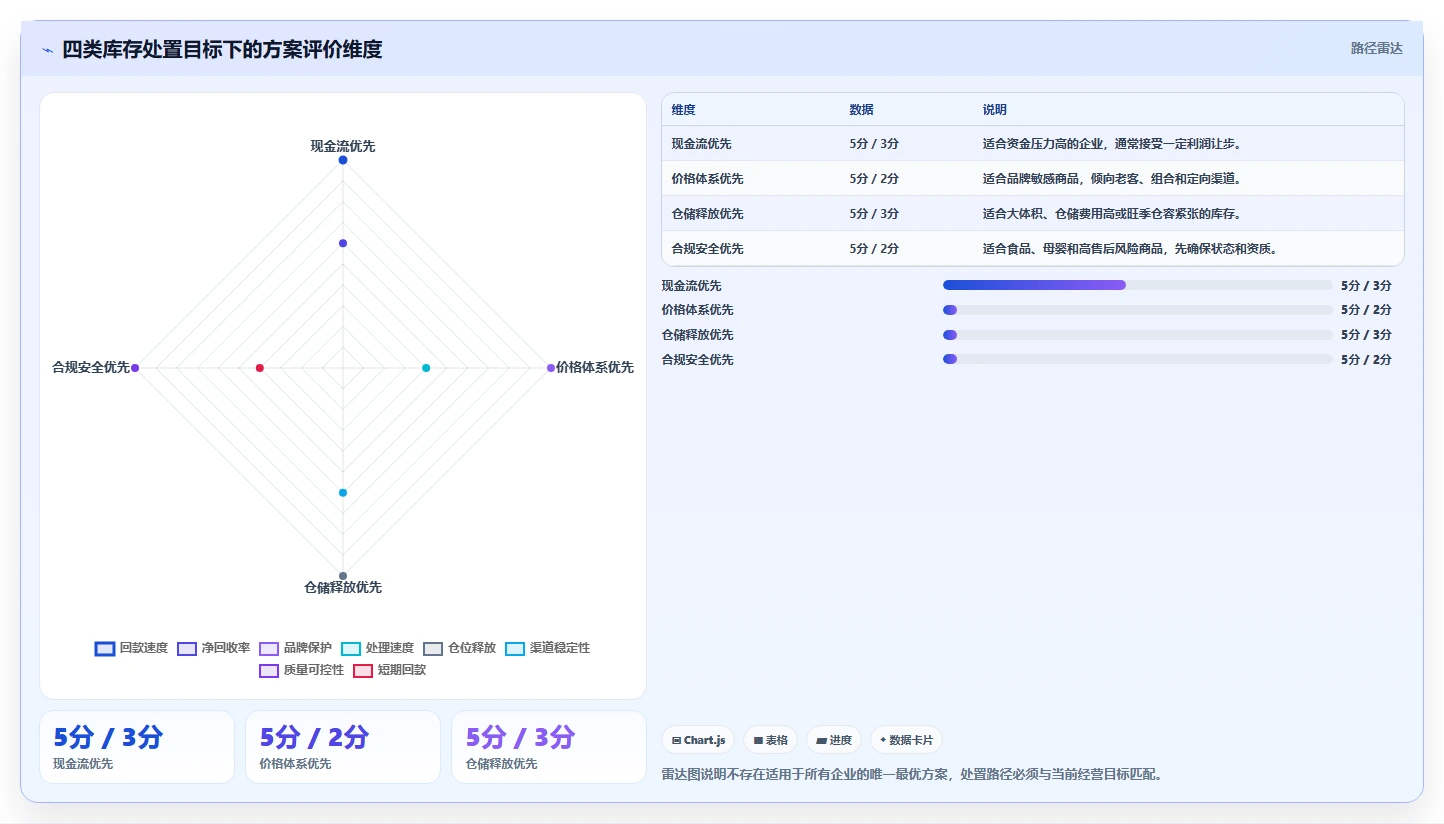The height and width of the screenshot is (824, 1444).
Task: Click the 数据 table column header
Action: point(862,110)
